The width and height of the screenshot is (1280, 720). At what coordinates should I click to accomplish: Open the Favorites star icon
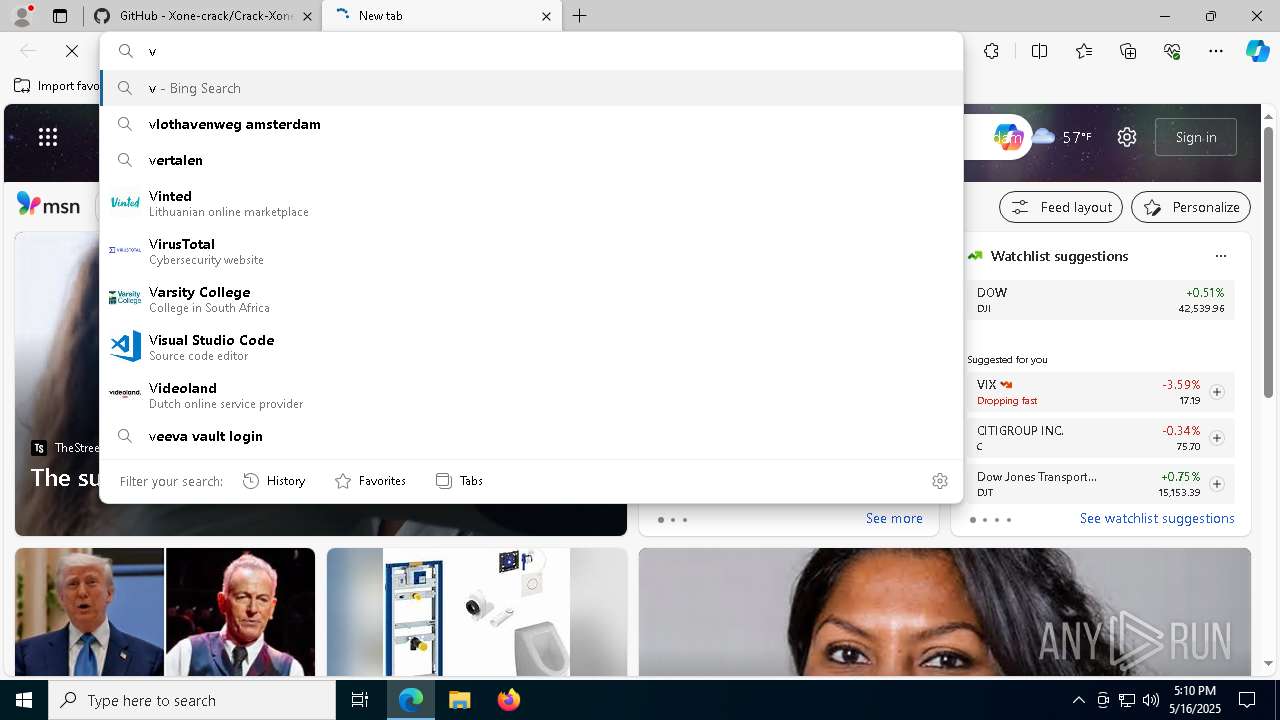tap(1084, 51)
